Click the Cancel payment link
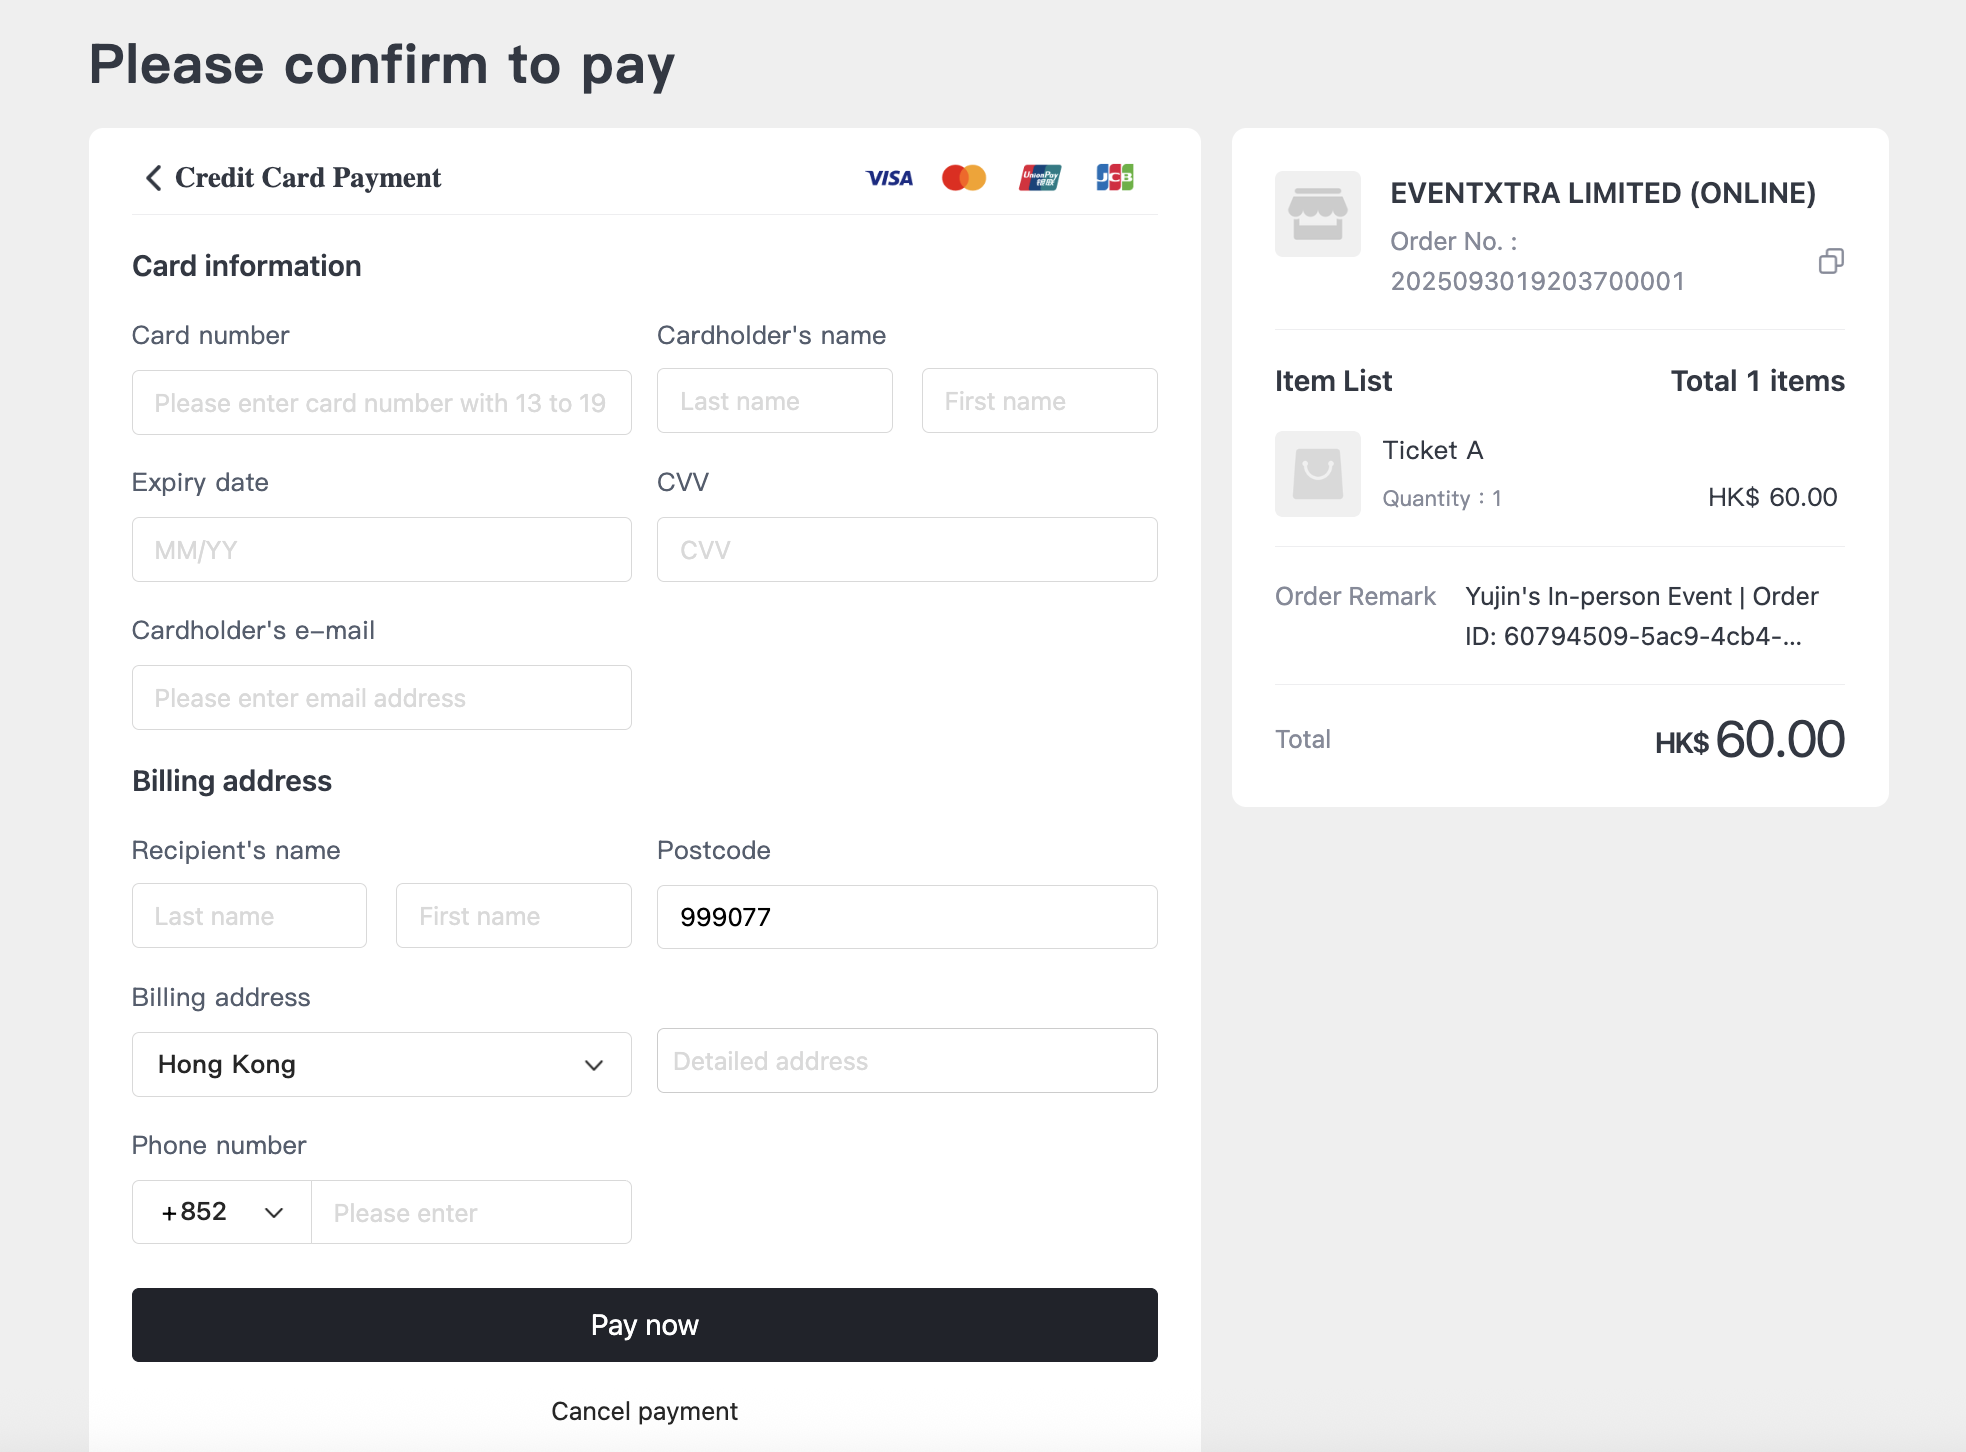The height and width of the screenshot is (1452, 1966). click(x=644, y=1411)
